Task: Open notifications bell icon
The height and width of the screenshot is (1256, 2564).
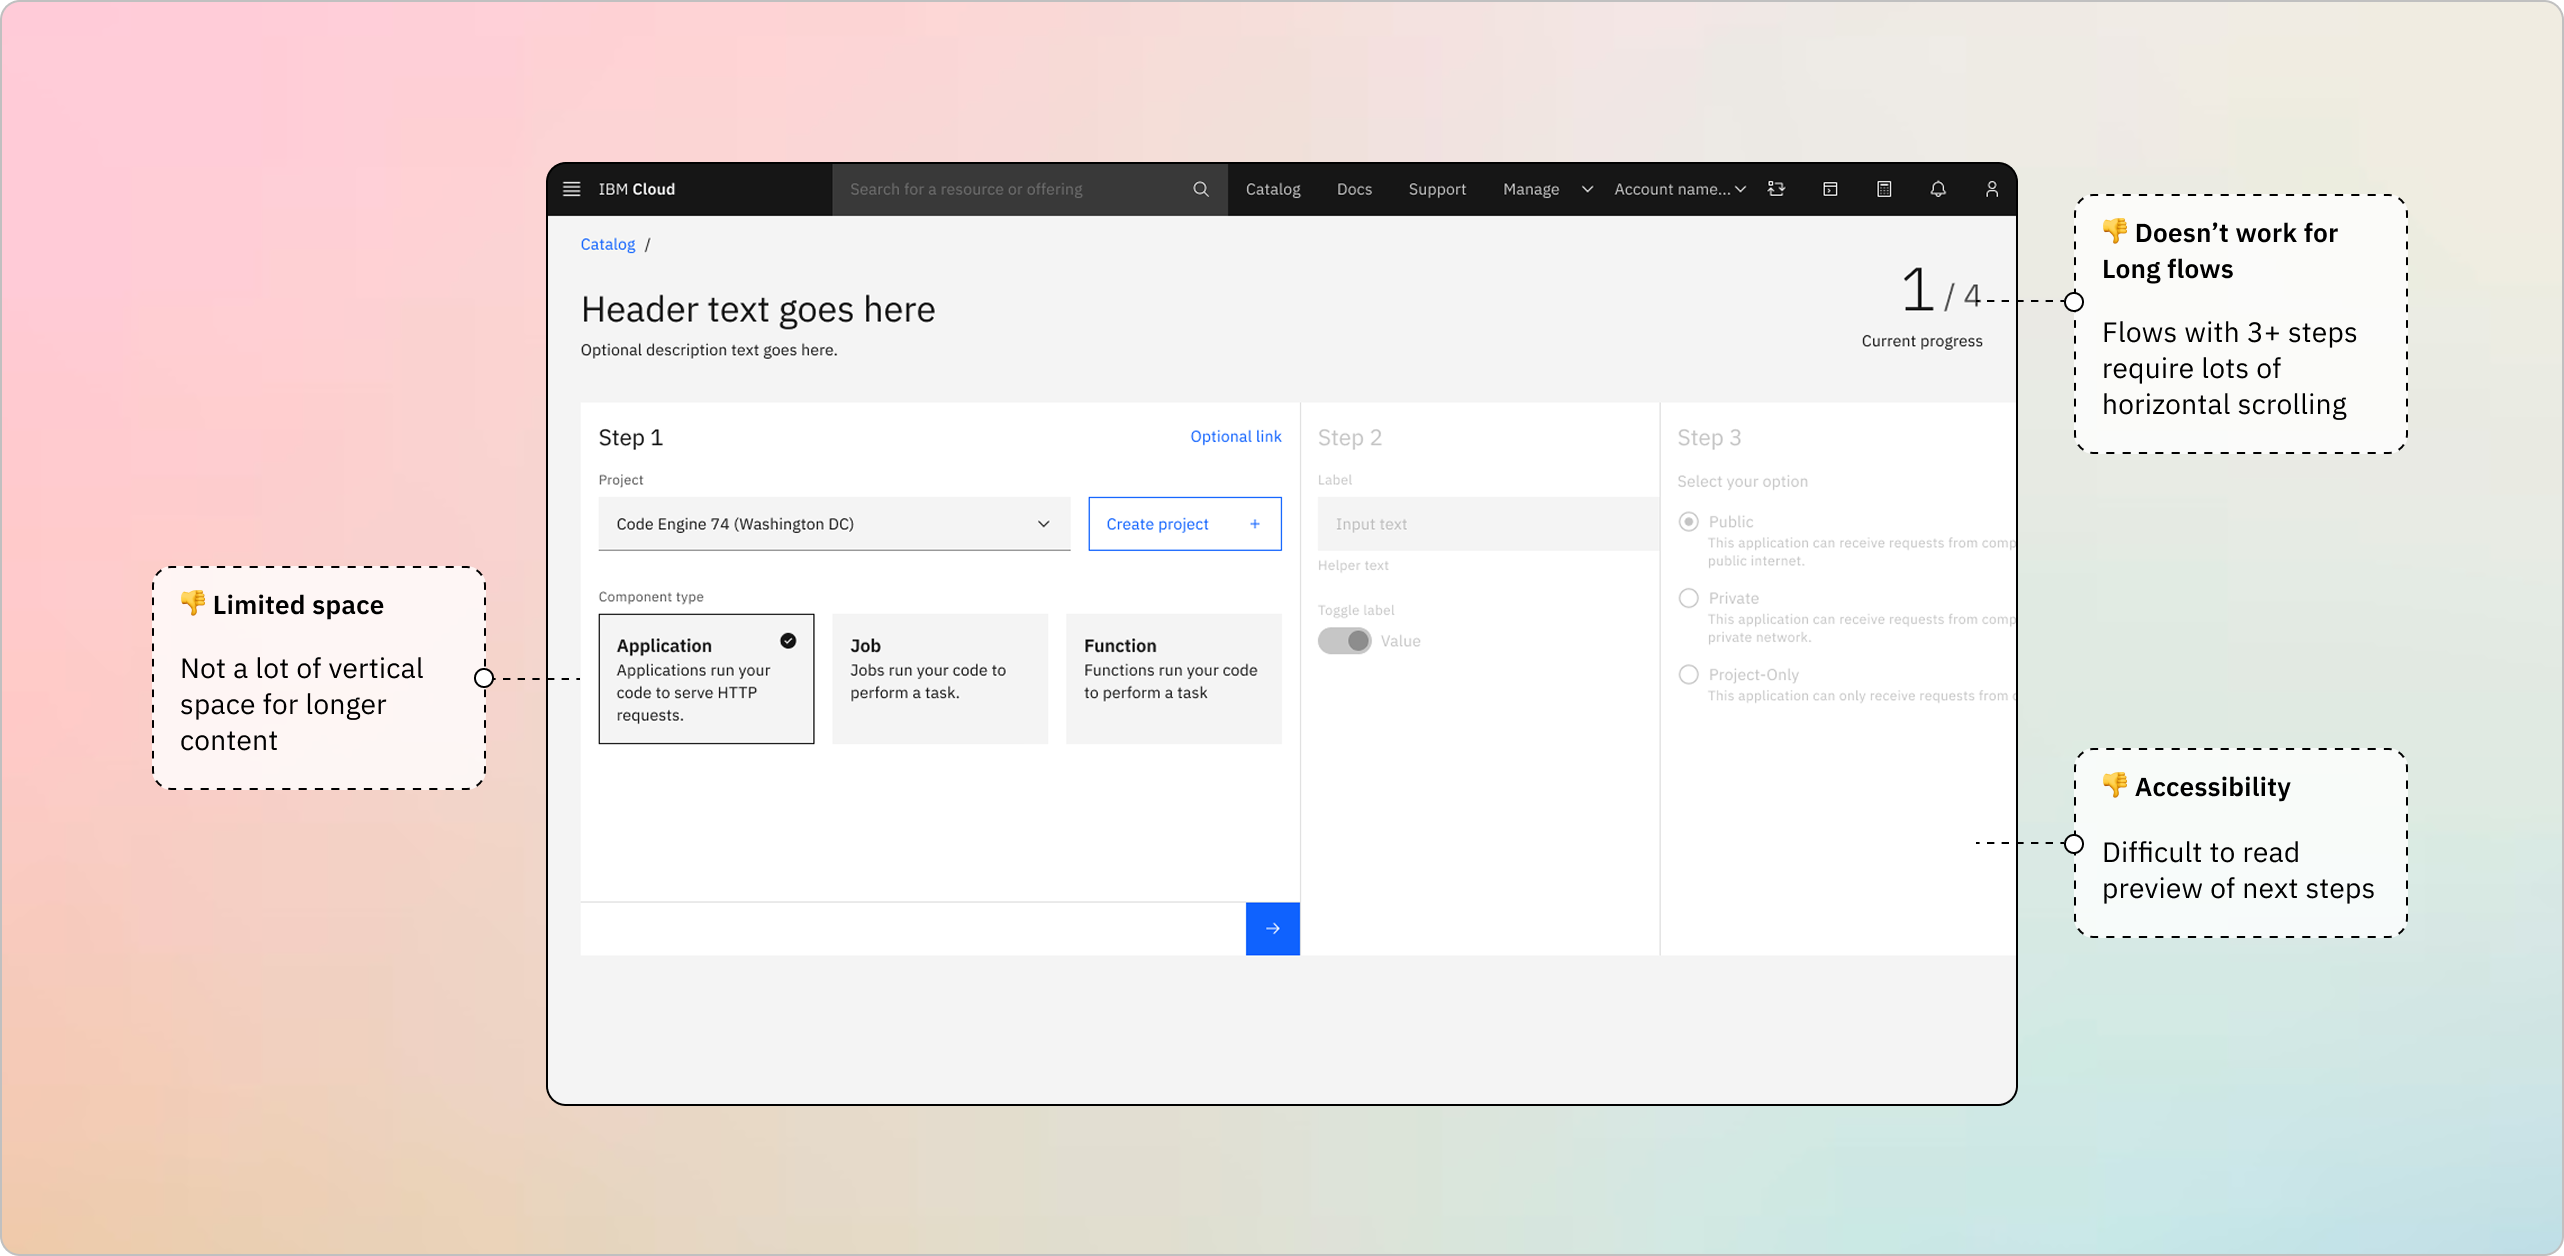Action: (1938, 189)
